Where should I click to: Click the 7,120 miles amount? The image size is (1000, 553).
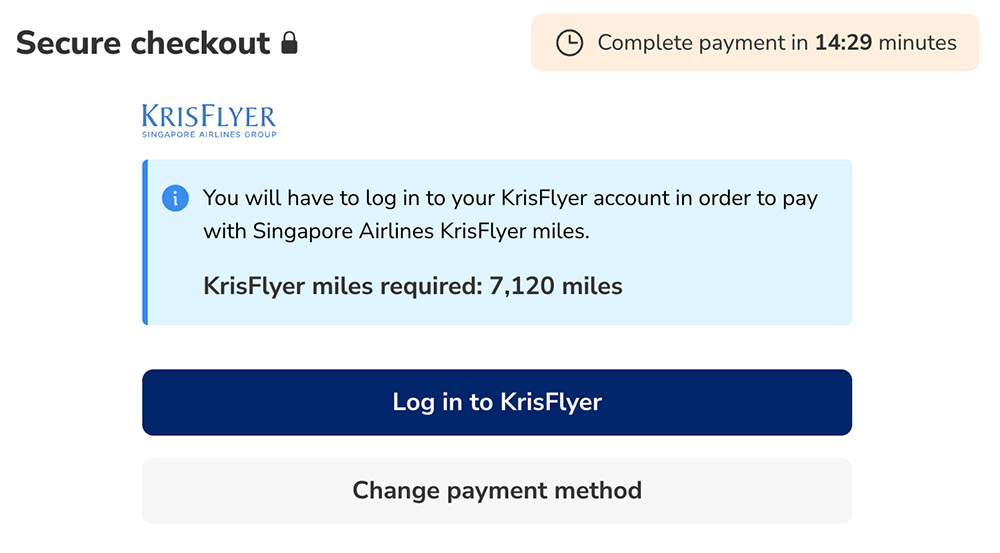(555, 287)
